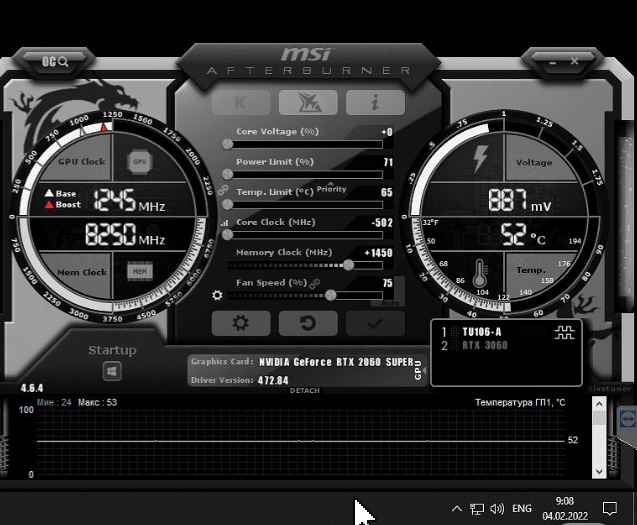Click the Core Clock slider handle

(228, 234)
